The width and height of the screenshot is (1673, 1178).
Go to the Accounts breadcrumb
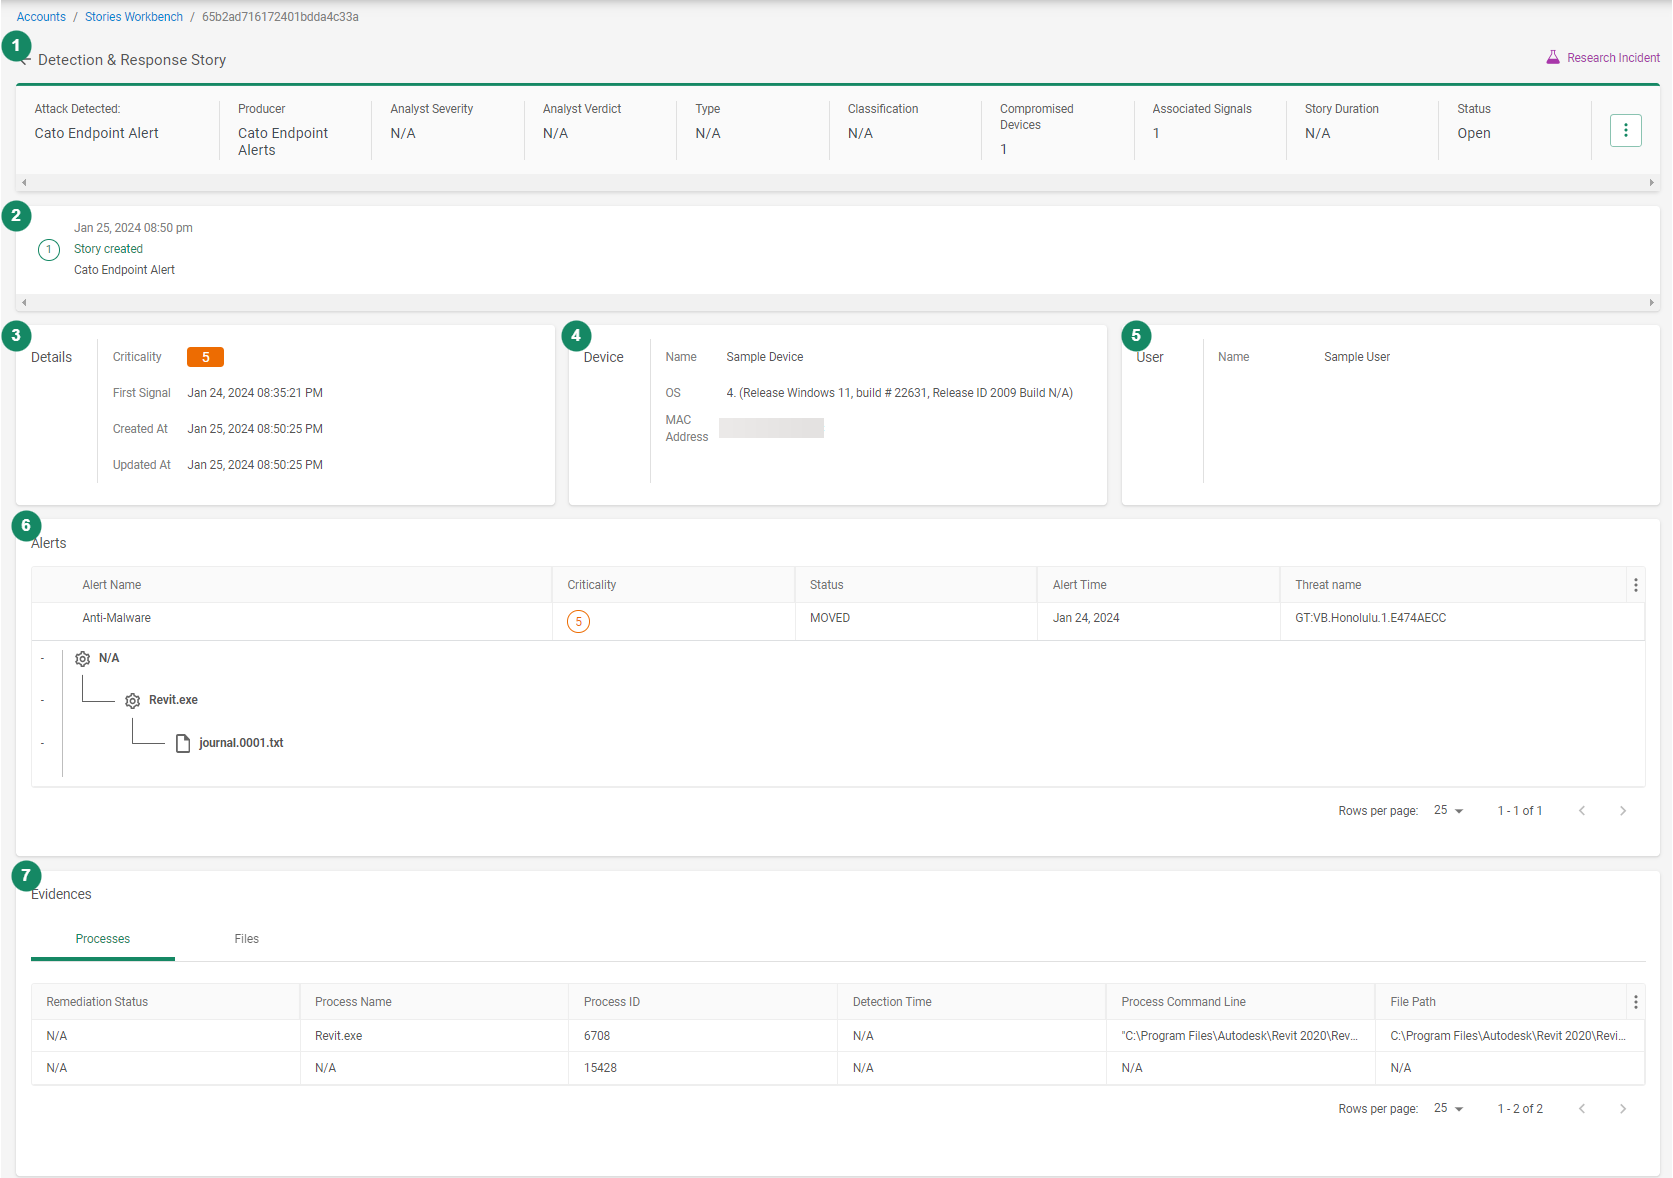(x=41, y=17)
